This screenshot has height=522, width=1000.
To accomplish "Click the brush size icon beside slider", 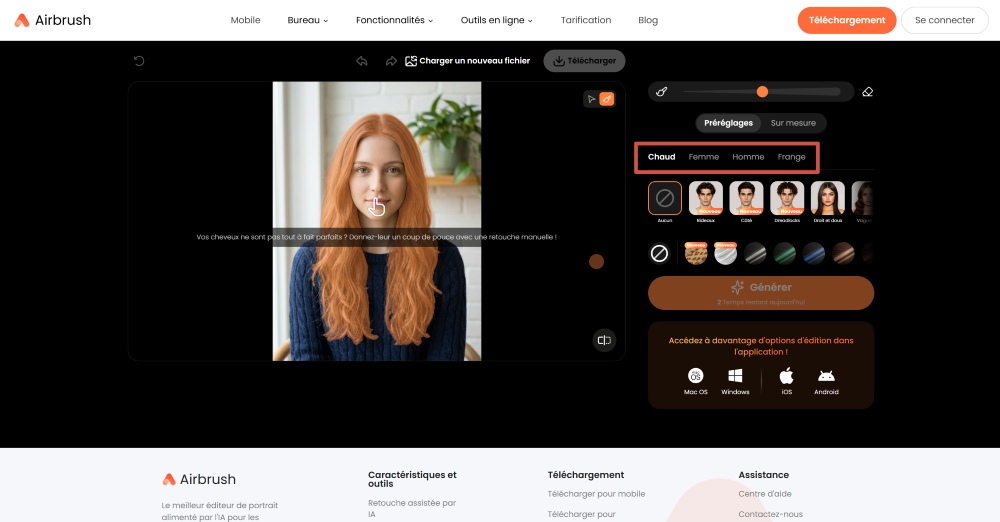I will coord(662,92).
